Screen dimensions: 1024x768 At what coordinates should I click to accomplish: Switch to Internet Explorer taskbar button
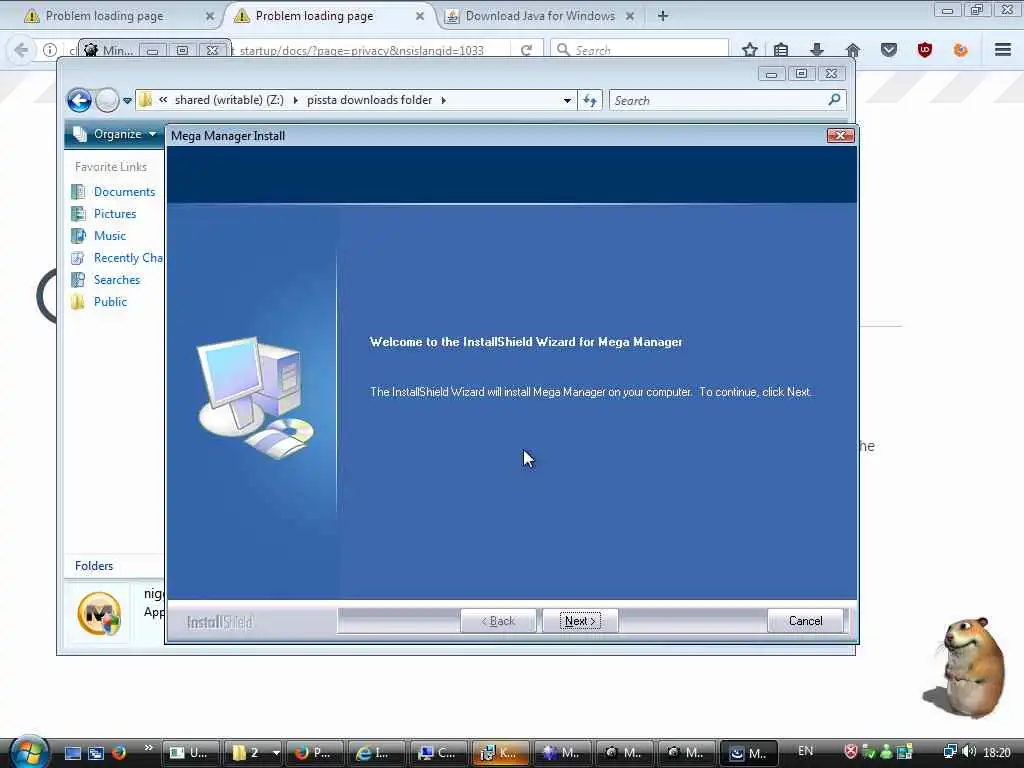tap(375, 753)
